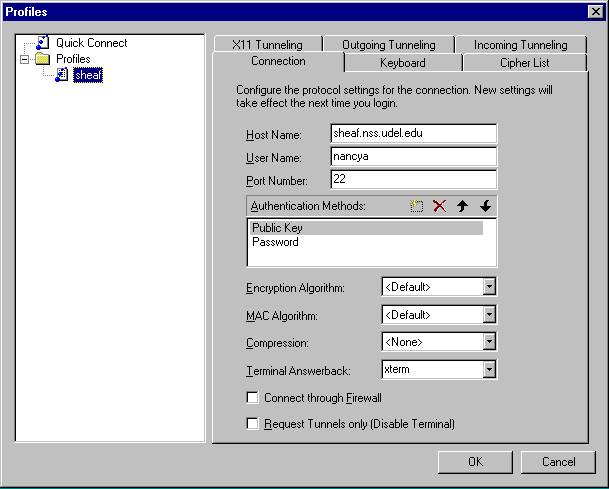Check Request Tunnels only option
This screenshot has width=609, height=489.
[x=253, y=424]
